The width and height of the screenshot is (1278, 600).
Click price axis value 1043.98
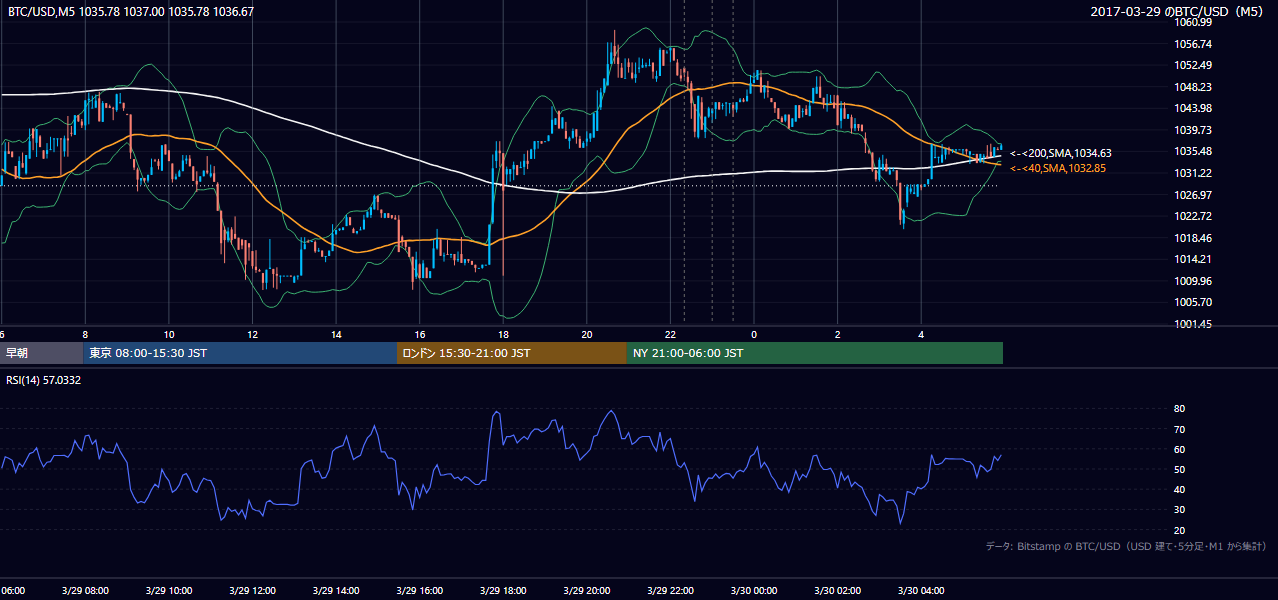pos(1194,108)
